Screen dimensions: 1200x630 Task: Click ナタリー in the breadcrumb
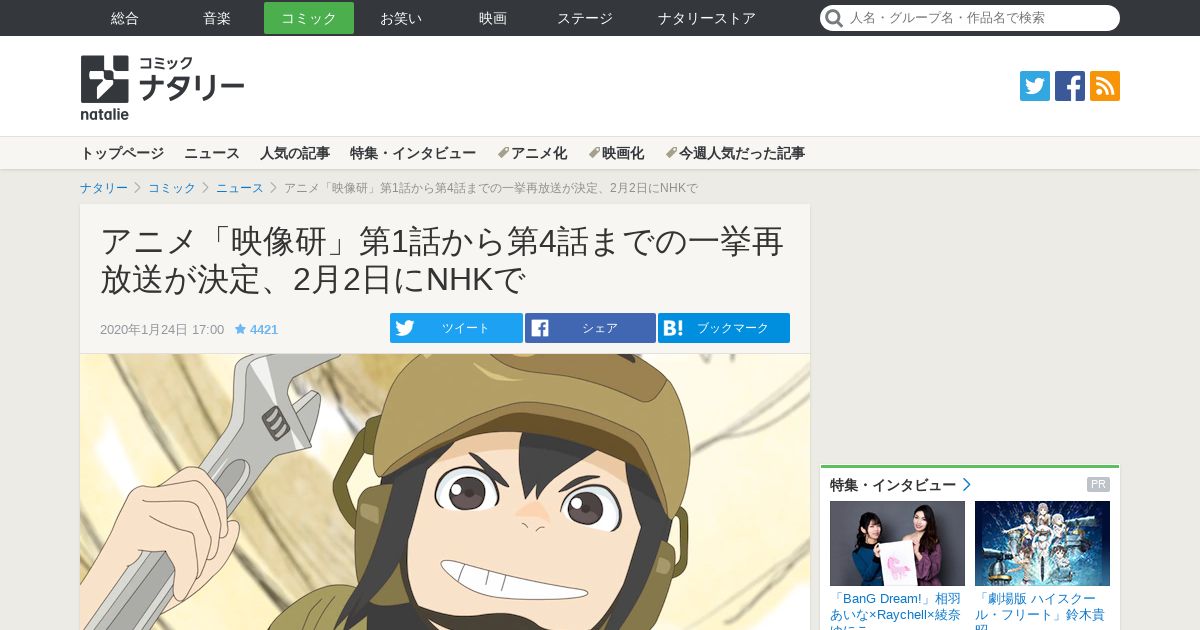click(x=104, y=188)
